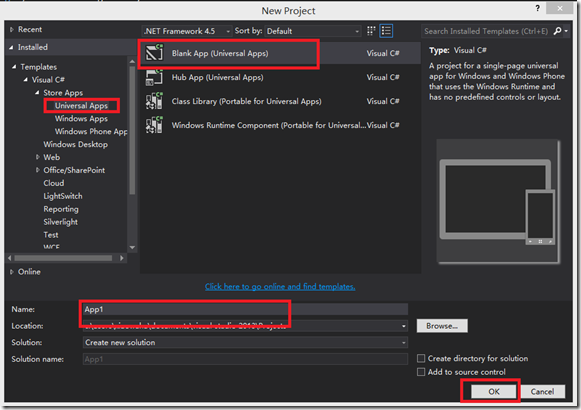The height and width of the screenshot is (410, 581).
Task: Click the Search Installed Templates box
Action: pyautogui.click(x=487, y=31)
